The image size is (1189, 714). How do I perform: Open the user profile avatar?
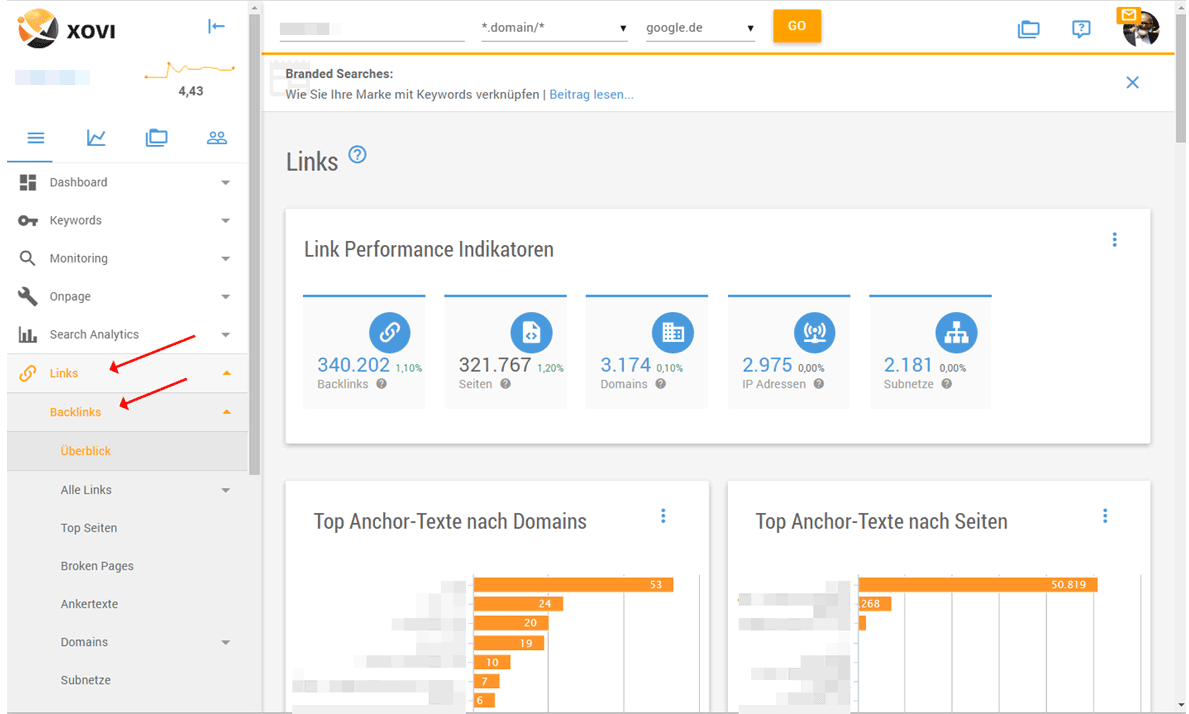click(x=1142, y=30)
